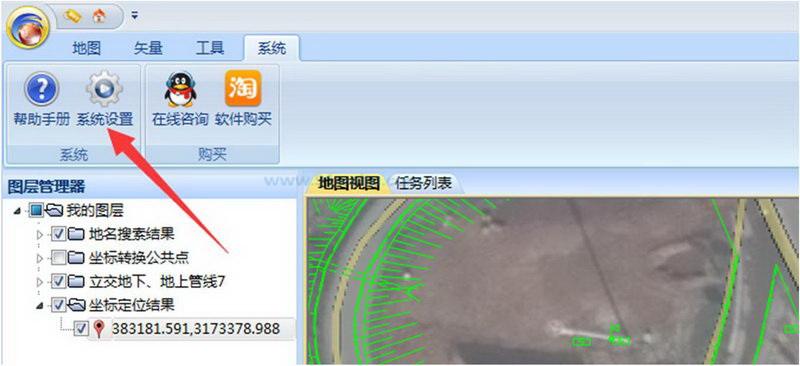
Task: Click the yellow tag quick access icon
Action: (x=73, y=16)
